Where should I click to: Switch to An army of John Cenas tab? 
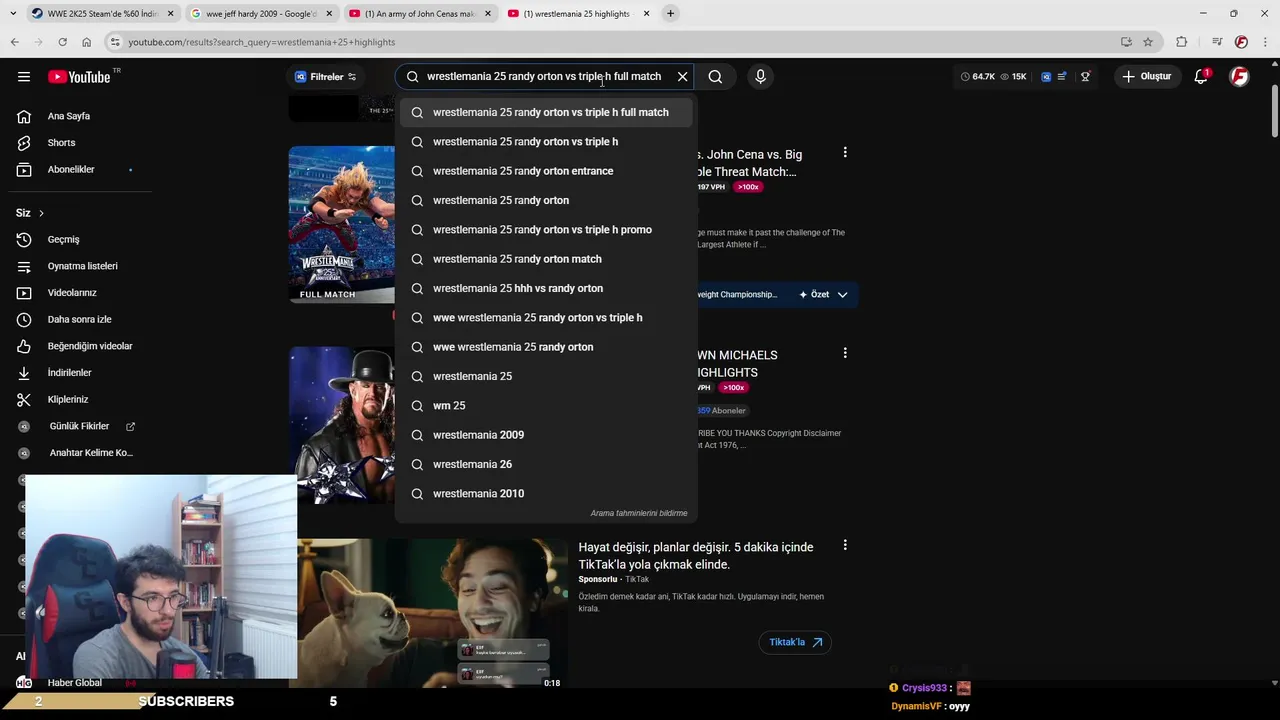pos(420,14)
